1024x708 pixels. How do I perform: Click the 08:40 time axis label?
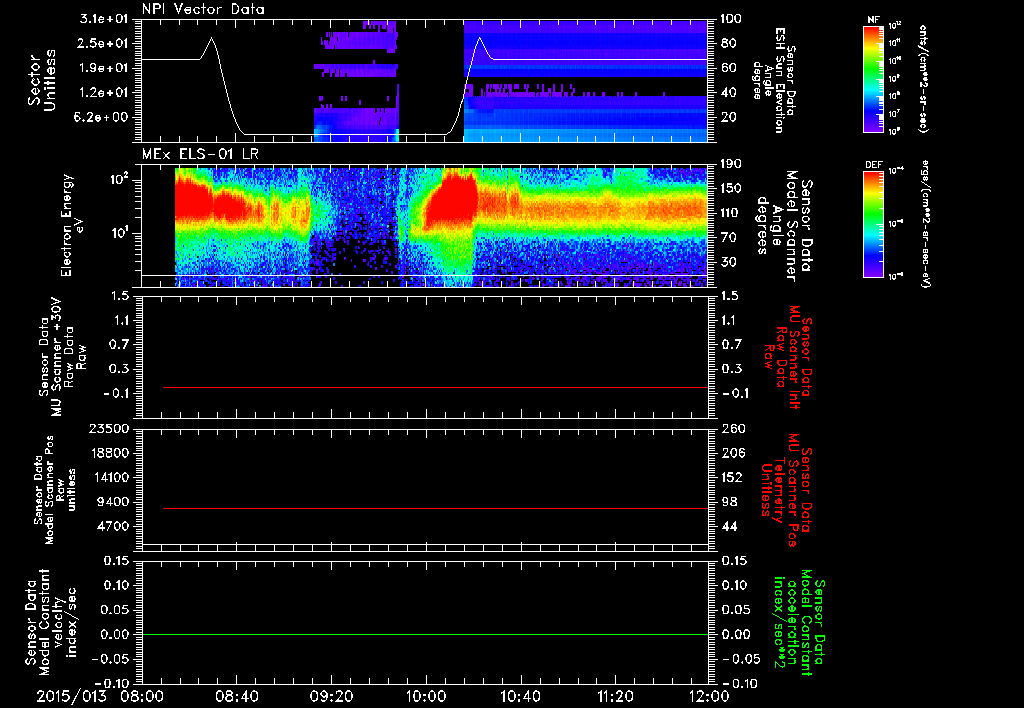point(236,696)
